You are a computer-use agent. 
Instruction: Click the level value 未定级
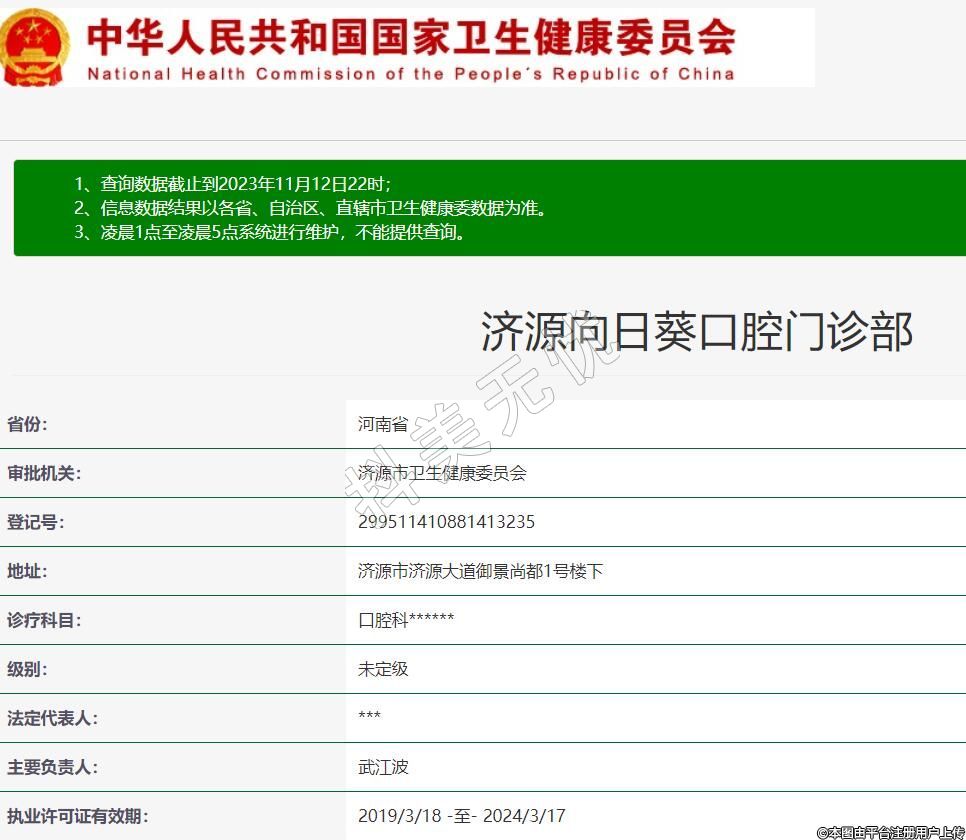(383, 669)
